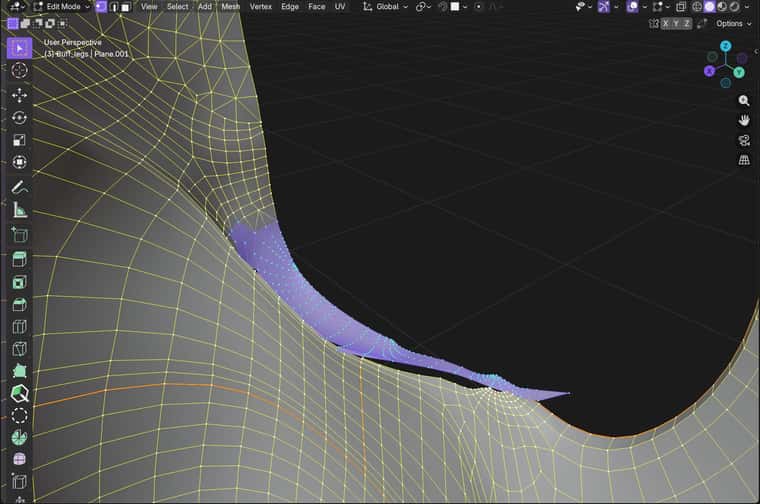This screenshot has height=504, width=760.
Task: Enable face select mode
Action: tap(126, 6)
